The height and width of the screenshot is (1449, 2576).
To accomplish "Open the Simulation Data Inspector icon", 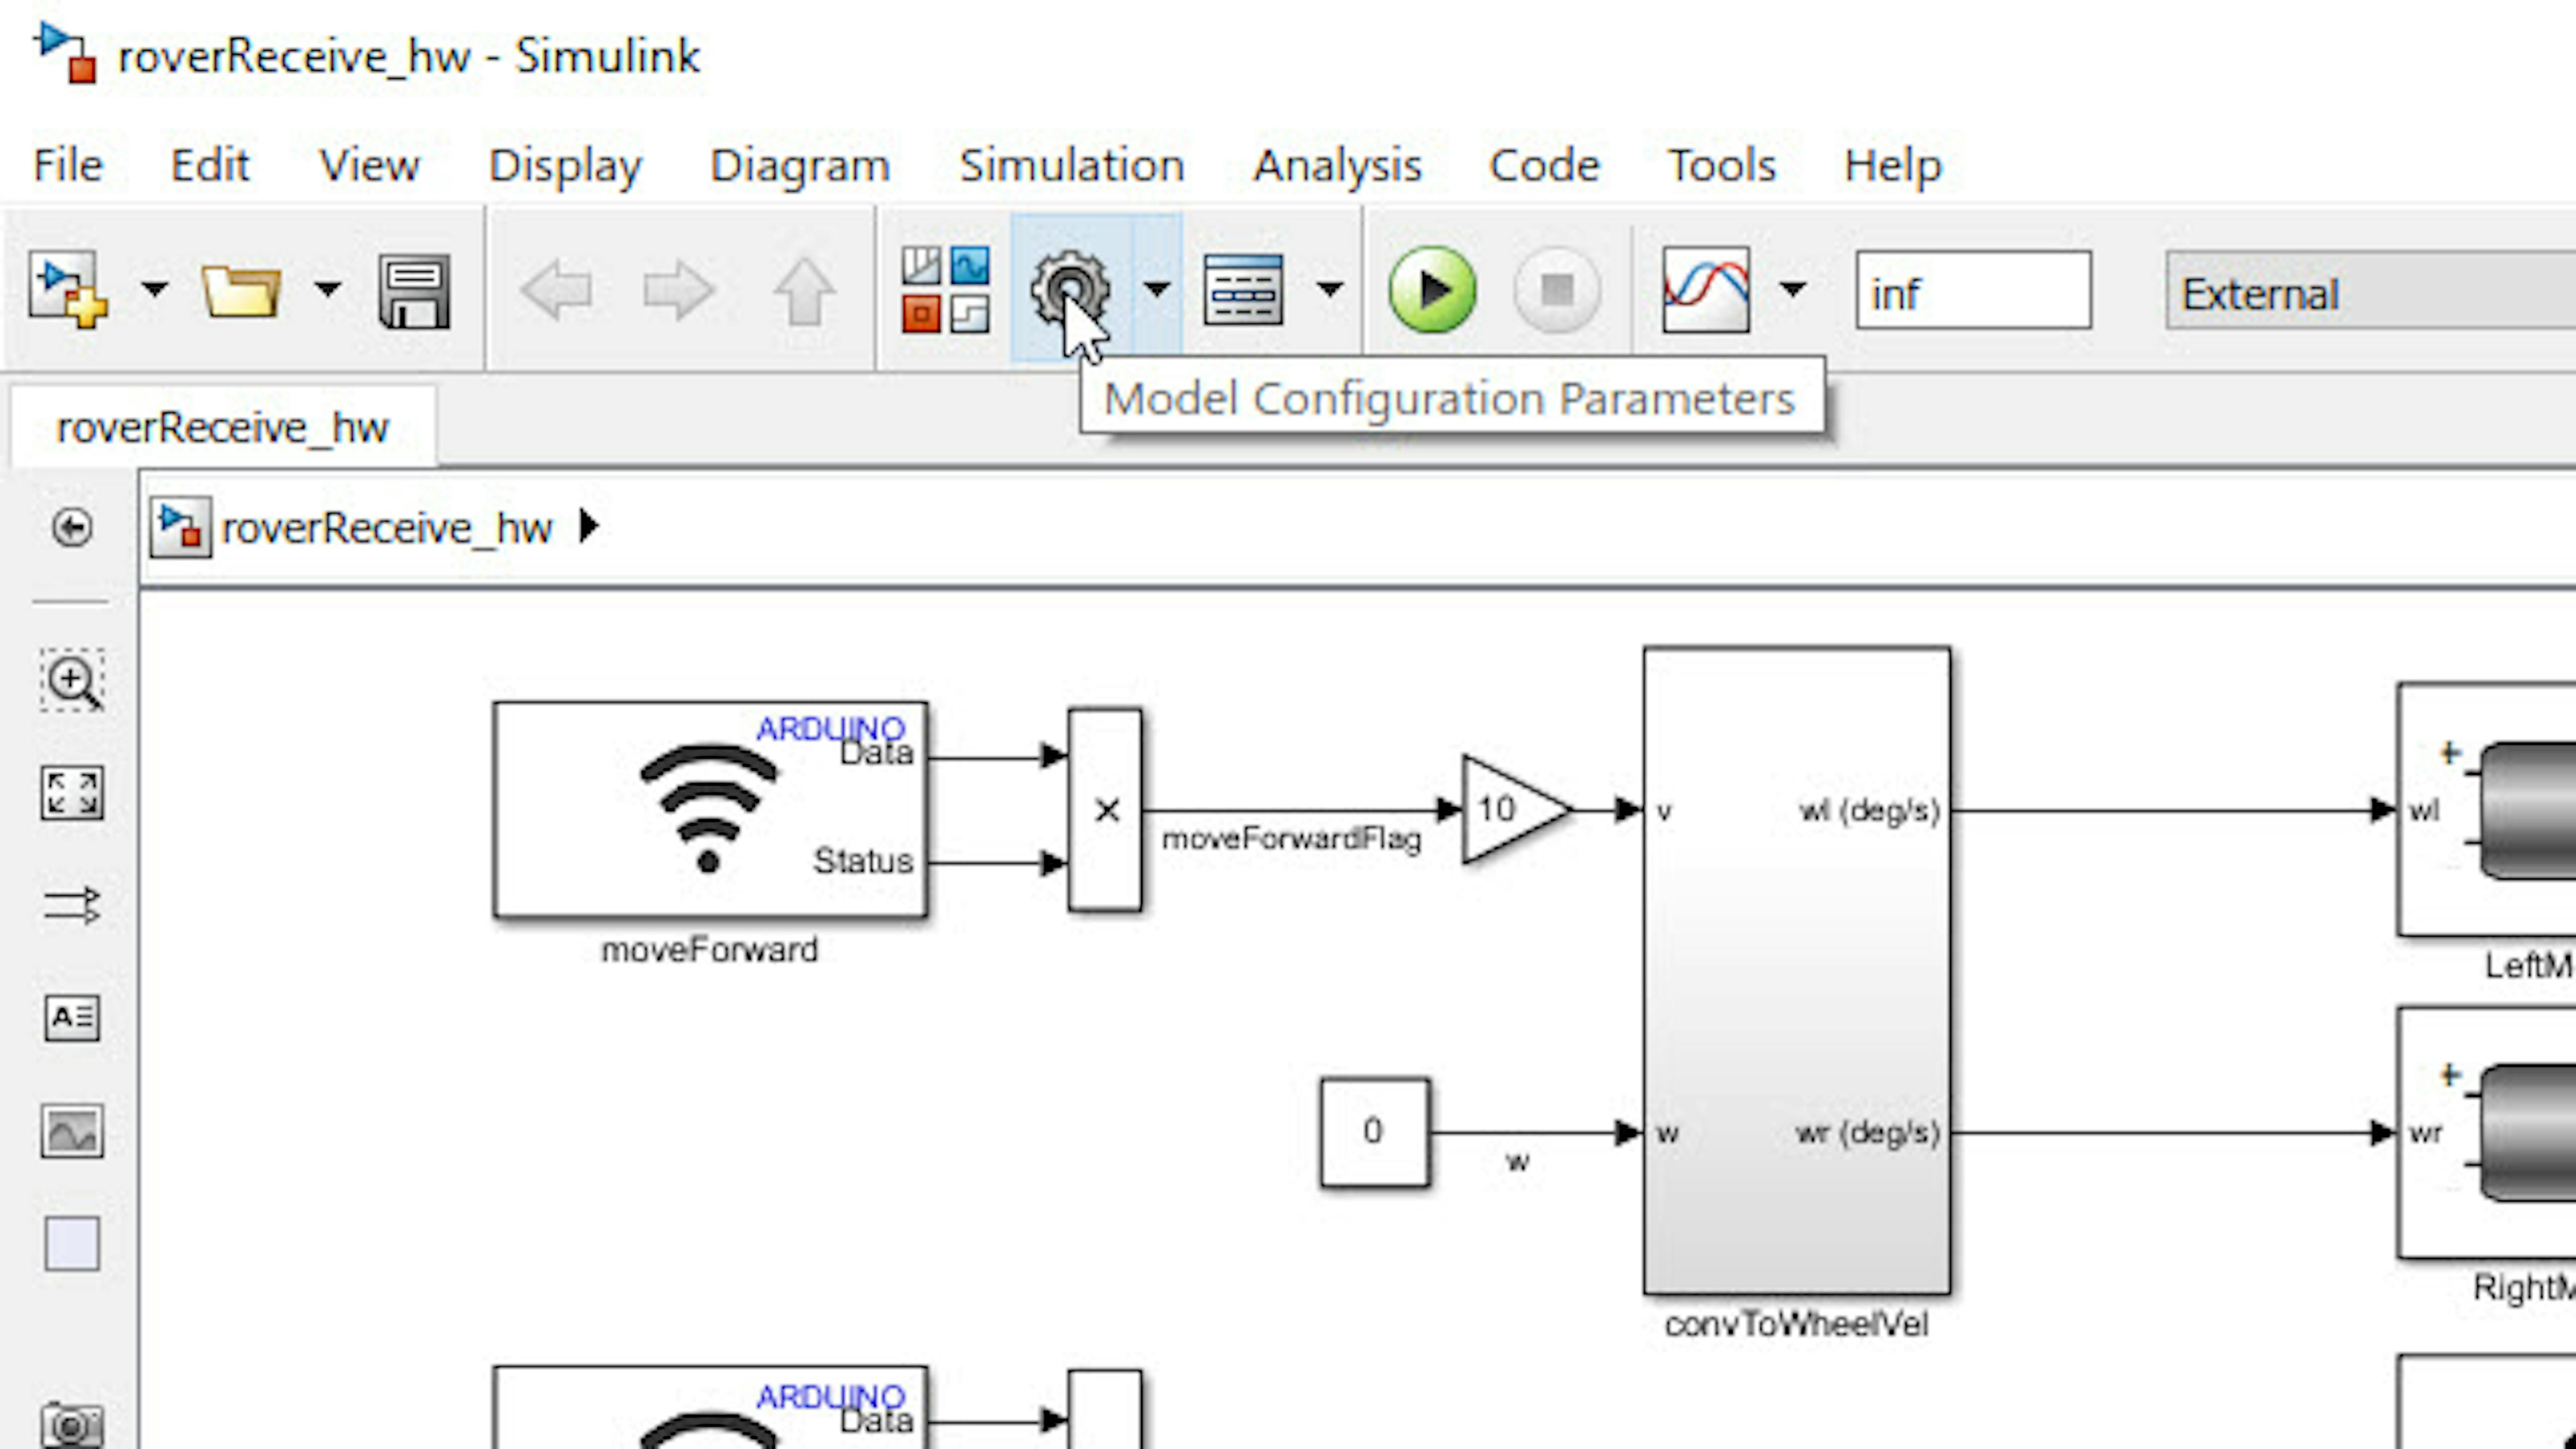I will tap(1706, 290).
